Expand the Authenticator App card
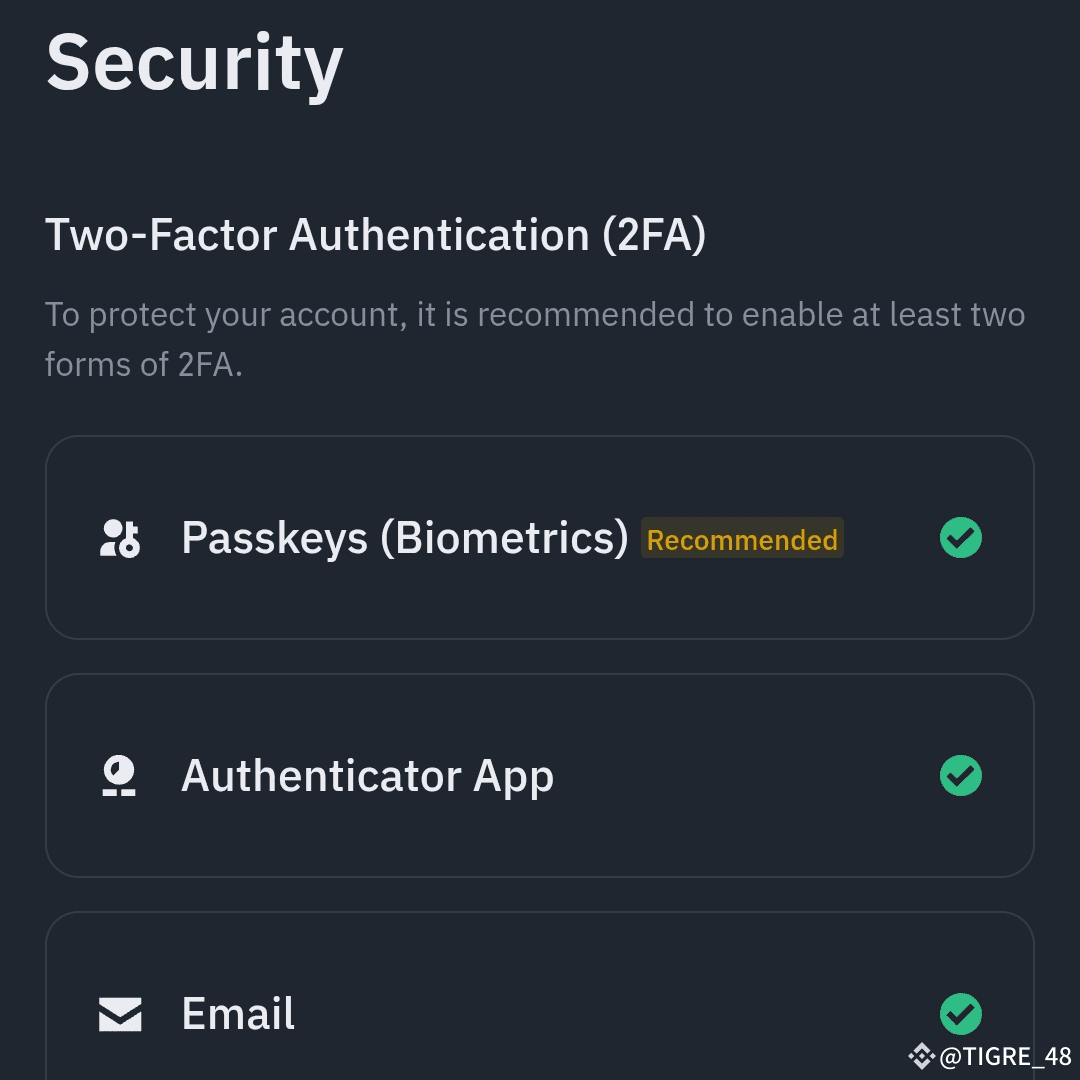 tap(540, 775)
